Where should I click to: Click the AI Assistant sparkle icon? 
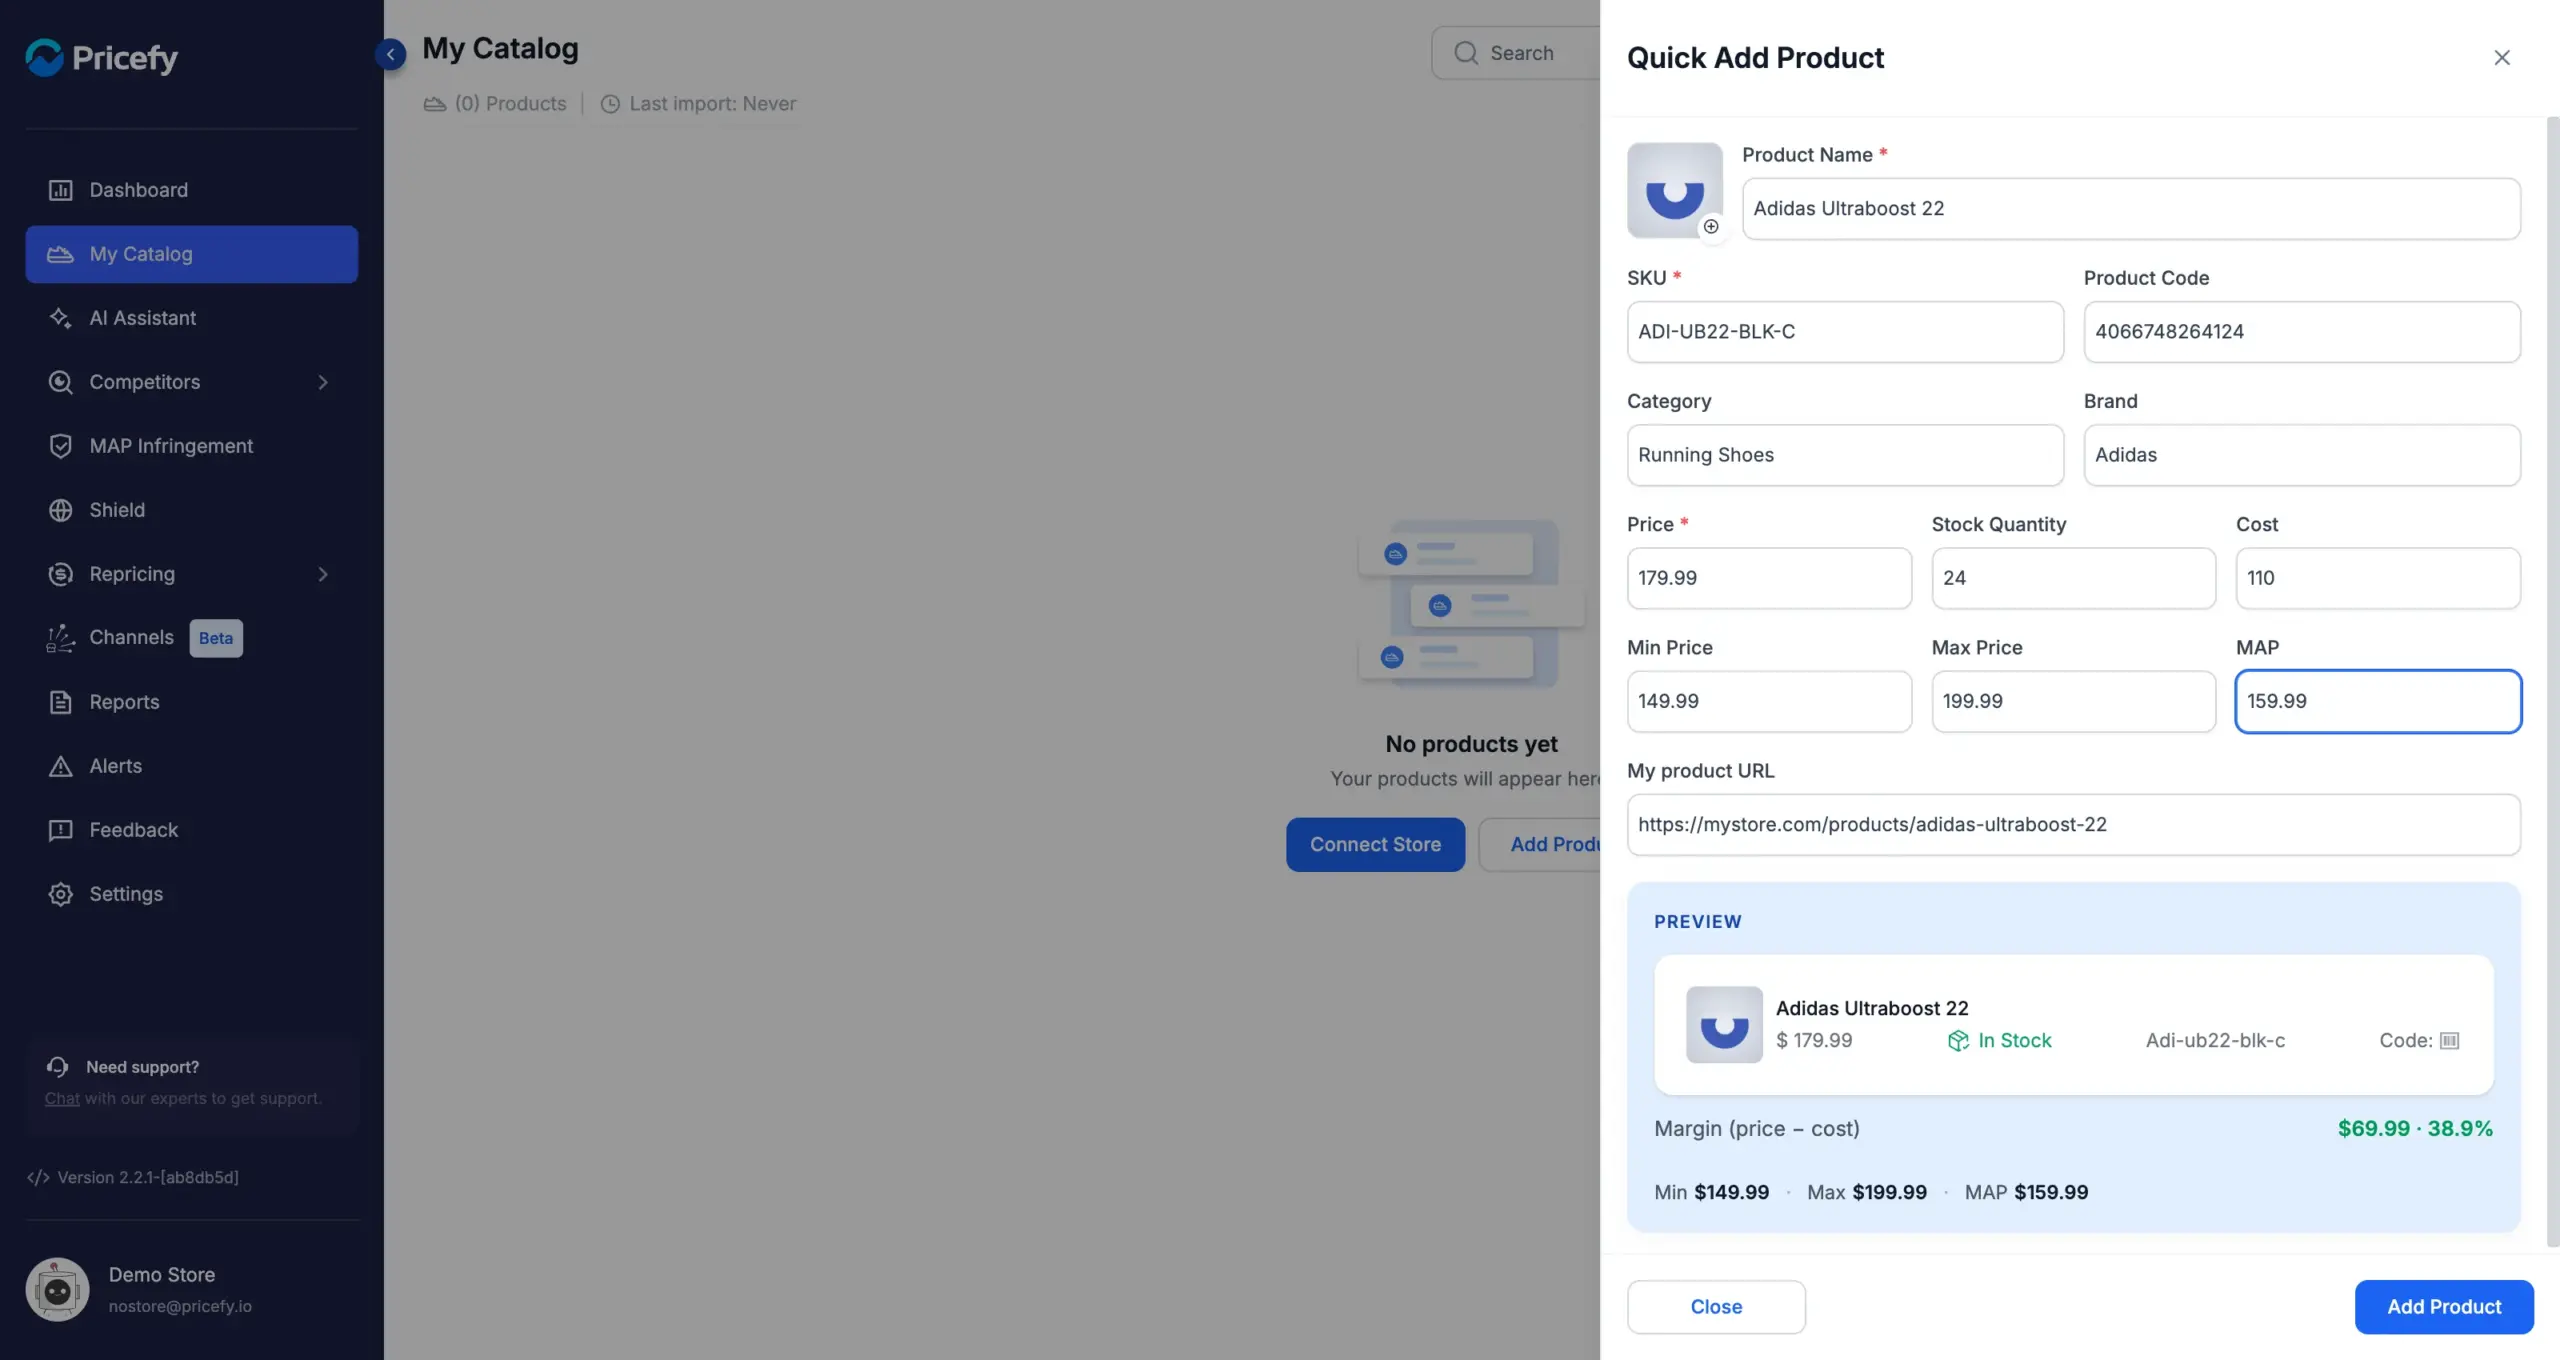click(x=60, y=318)
